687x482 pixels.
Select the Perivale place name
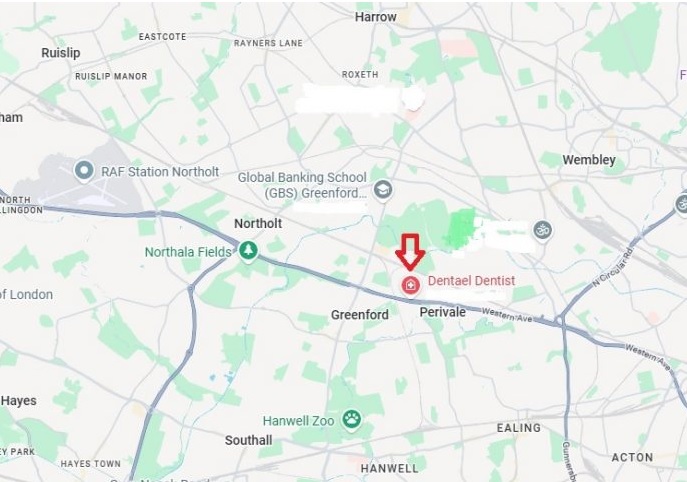click(x=443, y=312)
